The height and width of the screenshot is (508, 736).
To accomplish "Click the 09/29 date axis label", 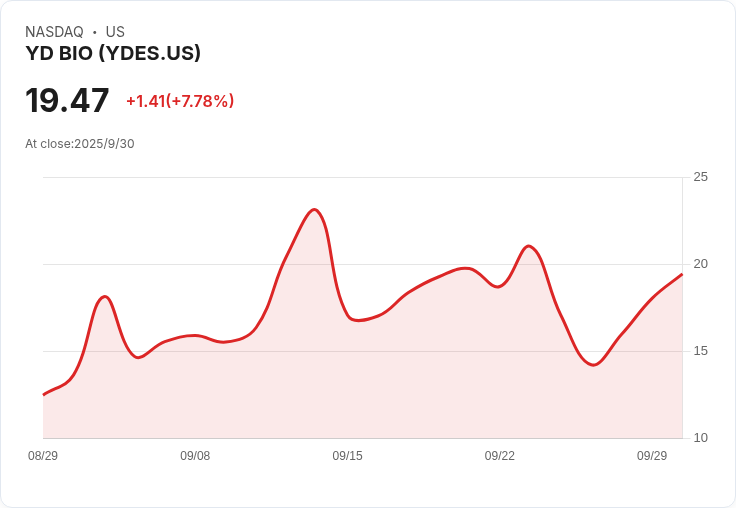I will (652, 455).
